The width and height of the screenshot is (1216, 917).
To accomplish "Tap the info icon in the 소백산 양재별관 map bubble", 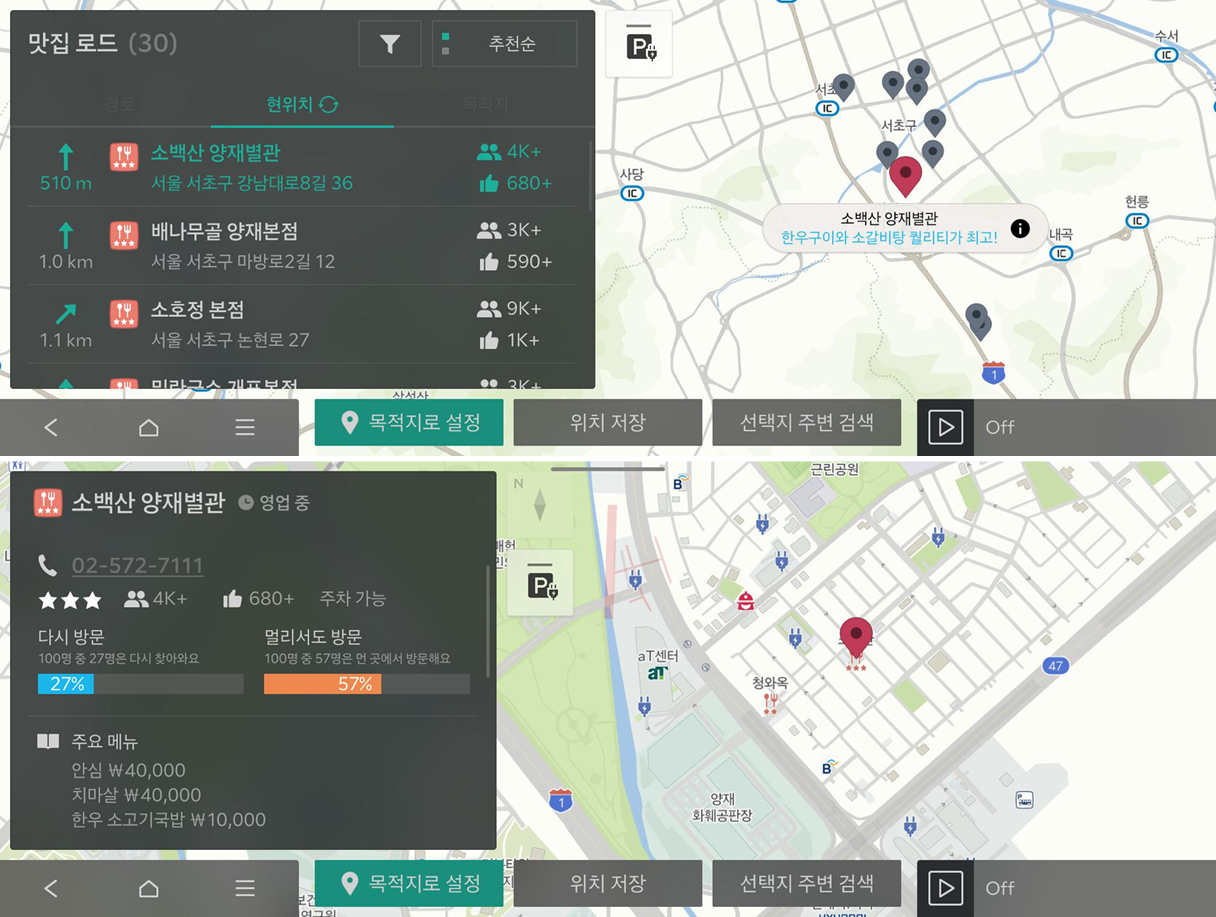I will pyautogui.click(x=1019, y=229).
